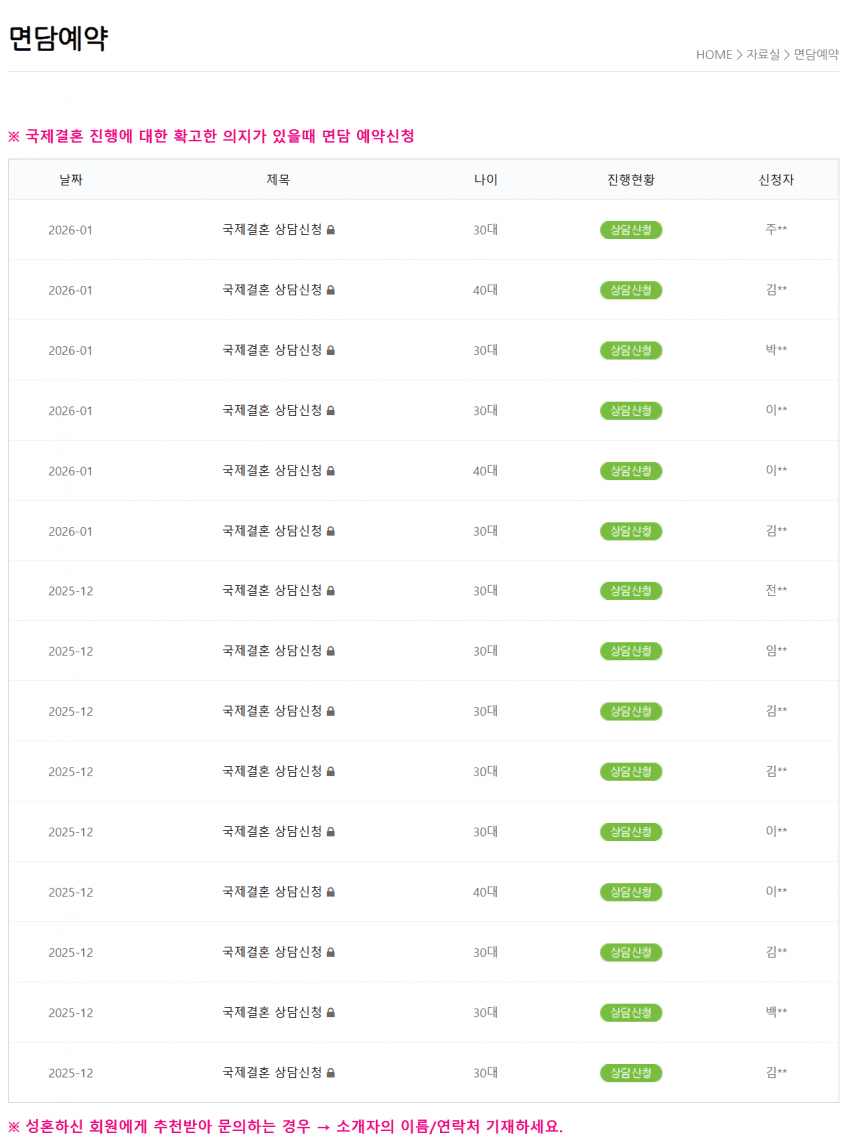Open 국제결혼 상담신청 post by 주**
Screen dimensions: 850x1139
(272, 230)
